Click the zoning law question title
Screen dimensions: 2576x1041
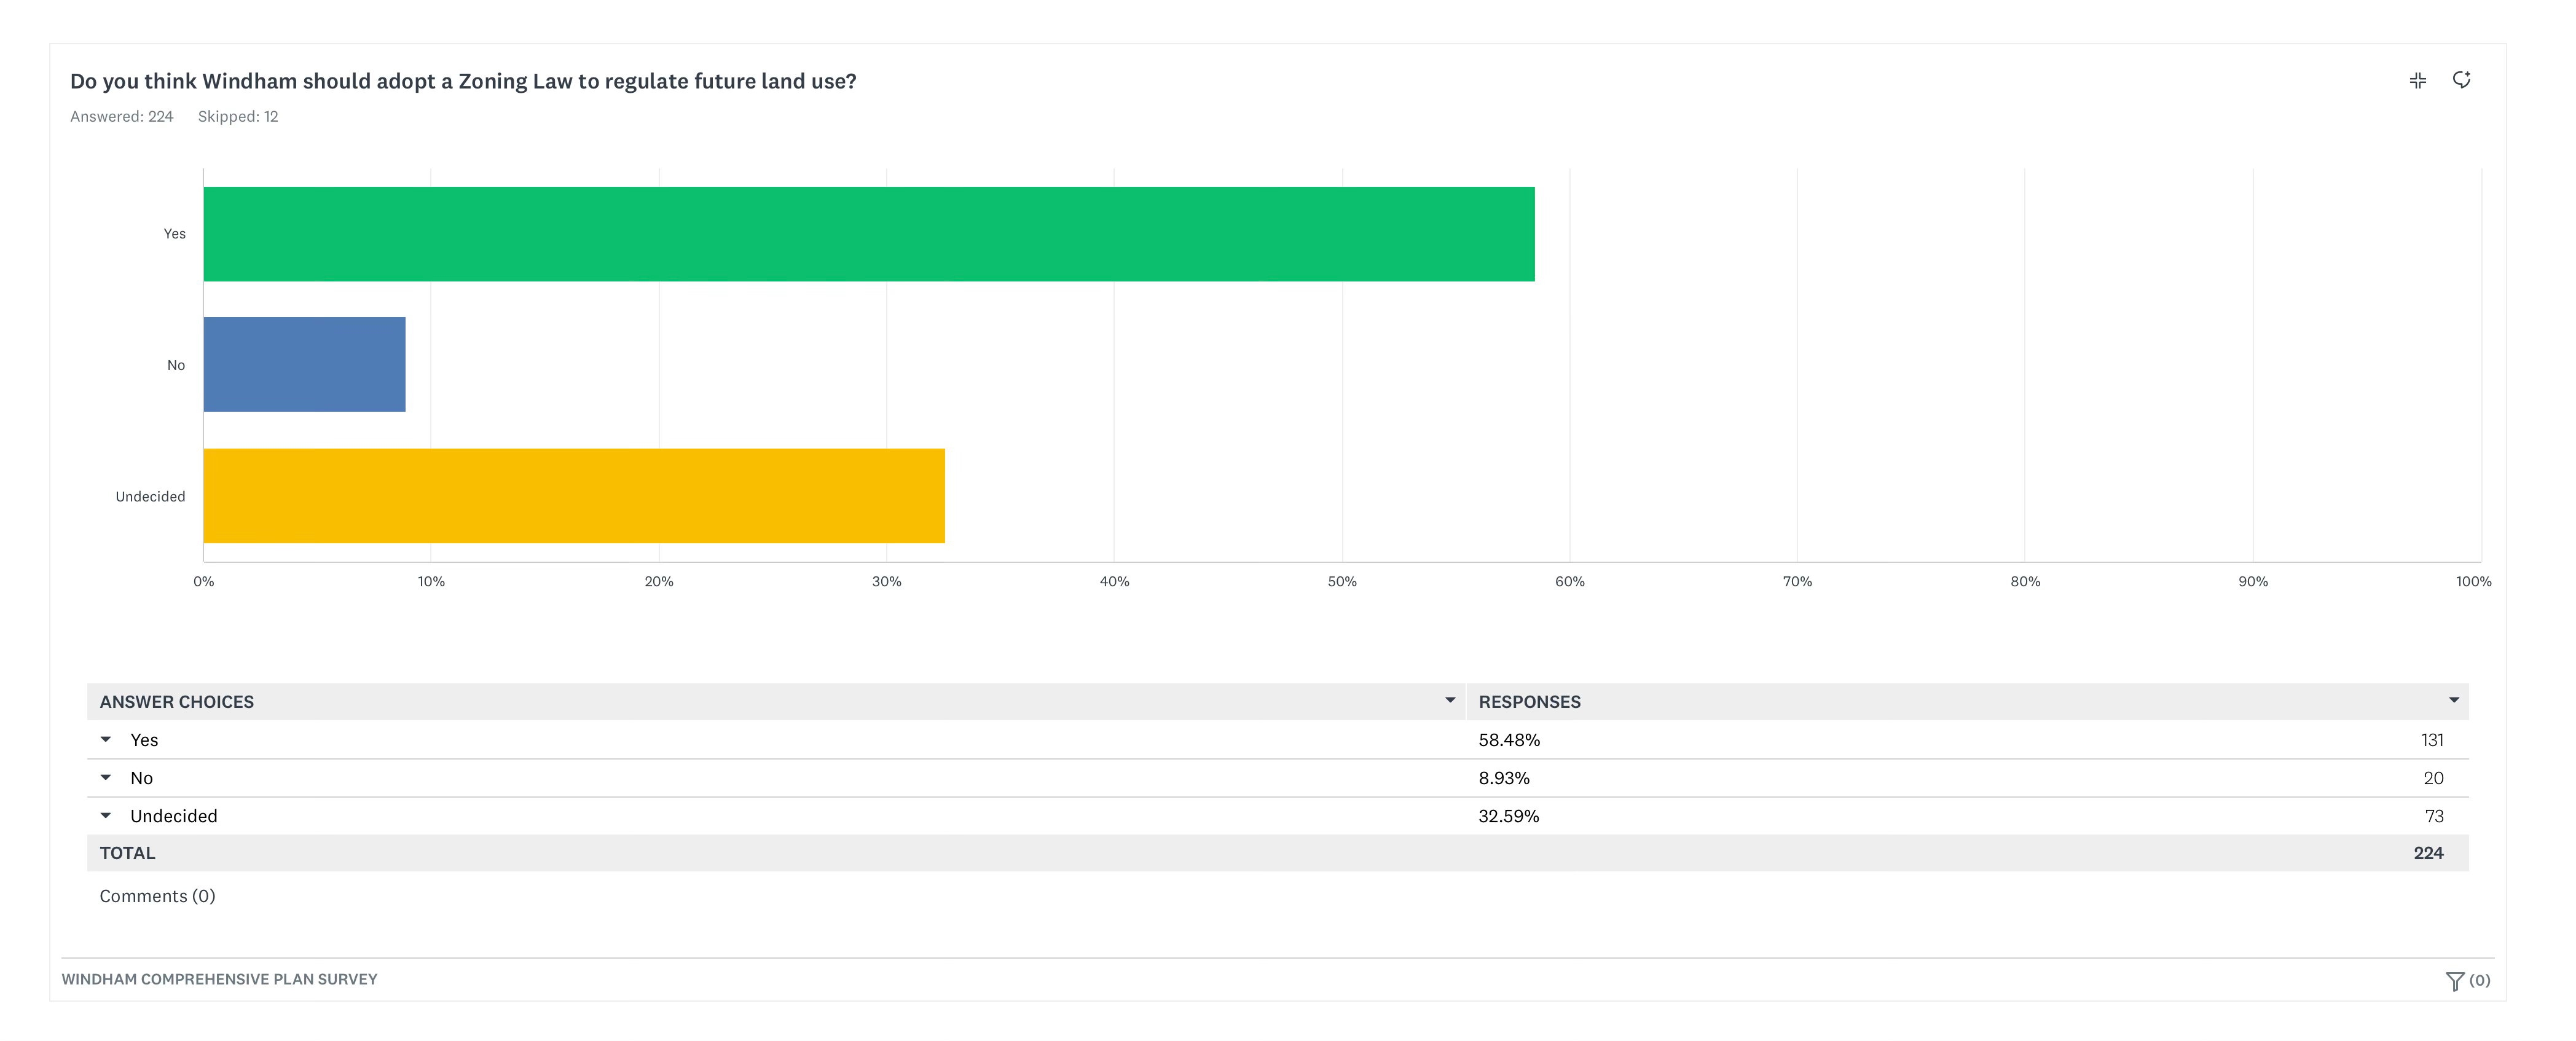(x=463, y=81)
